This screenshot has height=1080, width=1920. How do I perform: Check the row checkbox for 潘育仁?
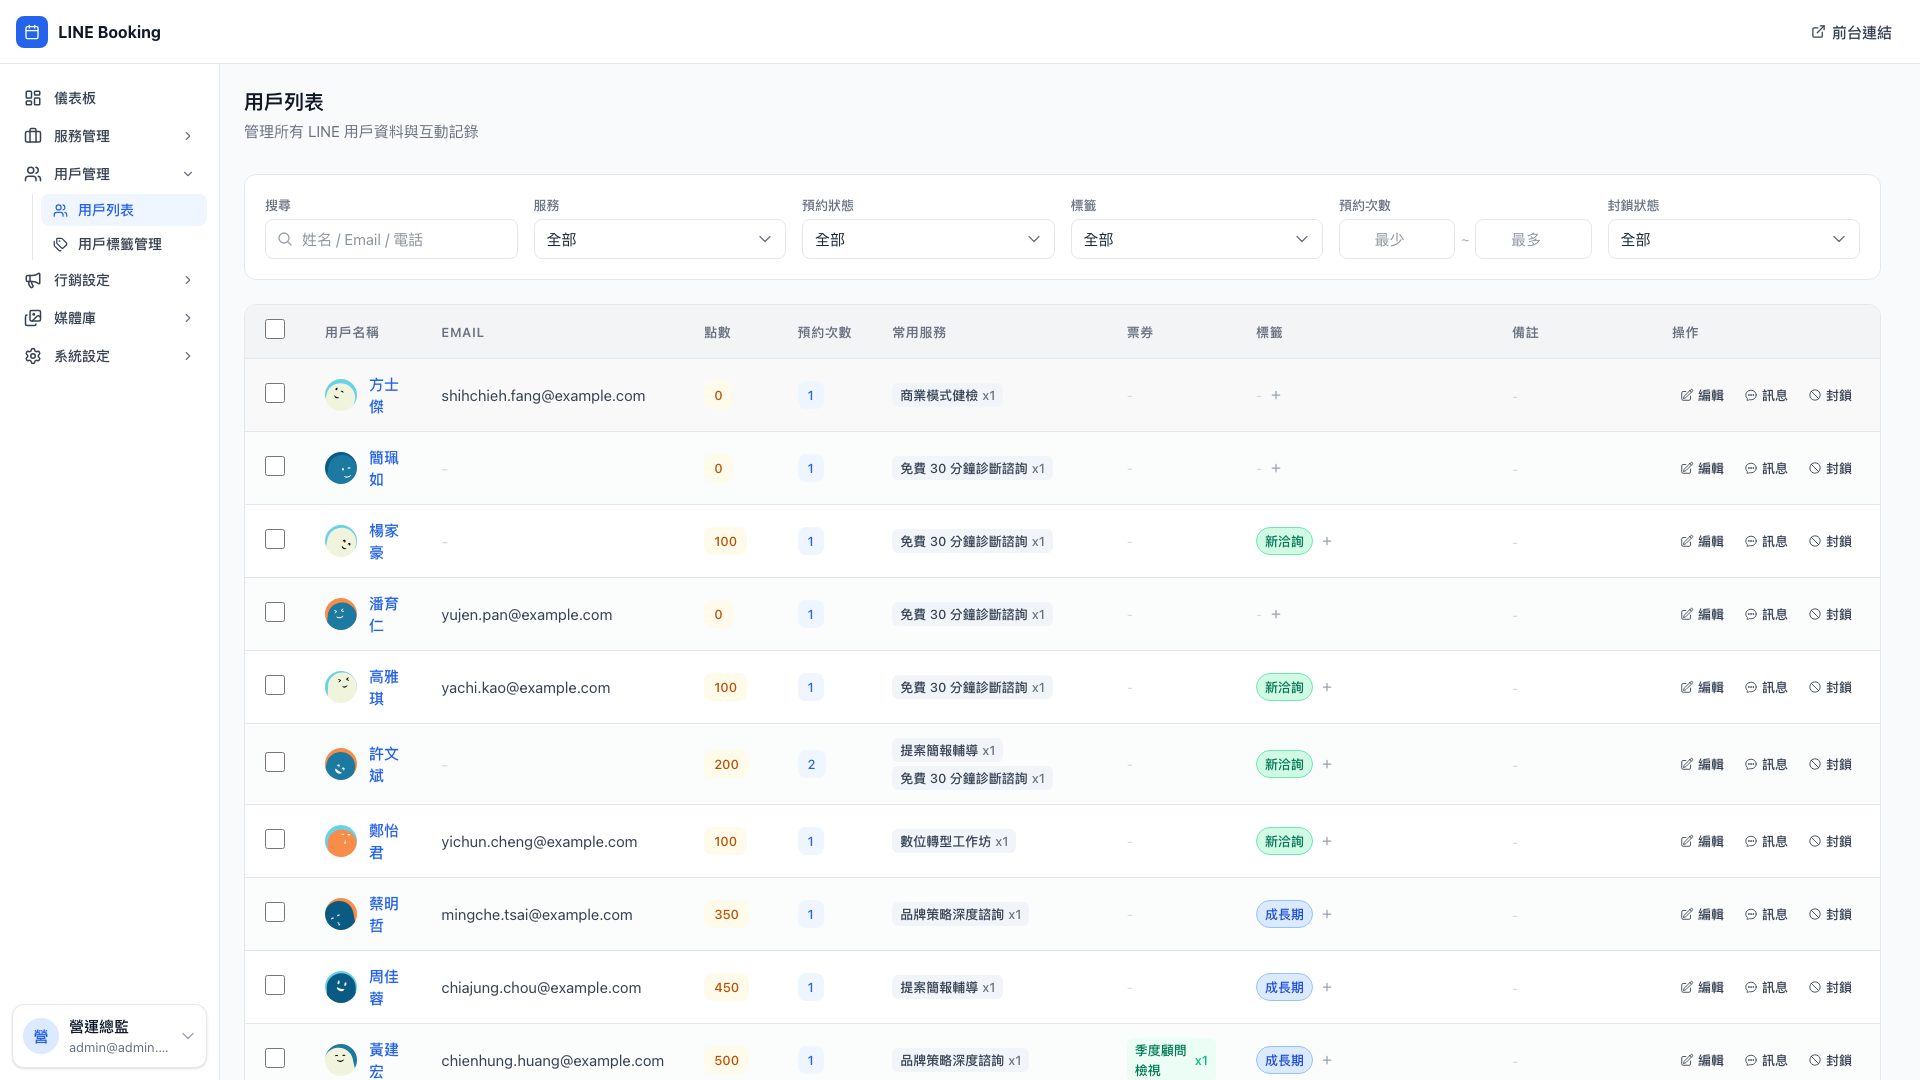[x=275, y=612]
